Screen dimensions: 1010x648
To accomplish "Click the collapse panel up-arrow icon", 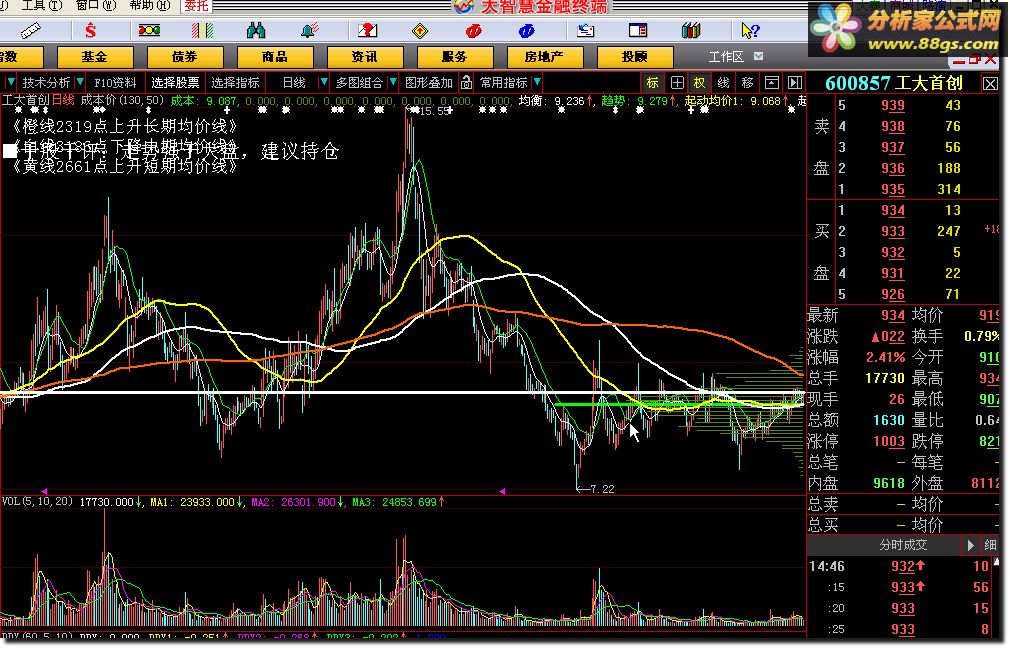I will point(772,82).
